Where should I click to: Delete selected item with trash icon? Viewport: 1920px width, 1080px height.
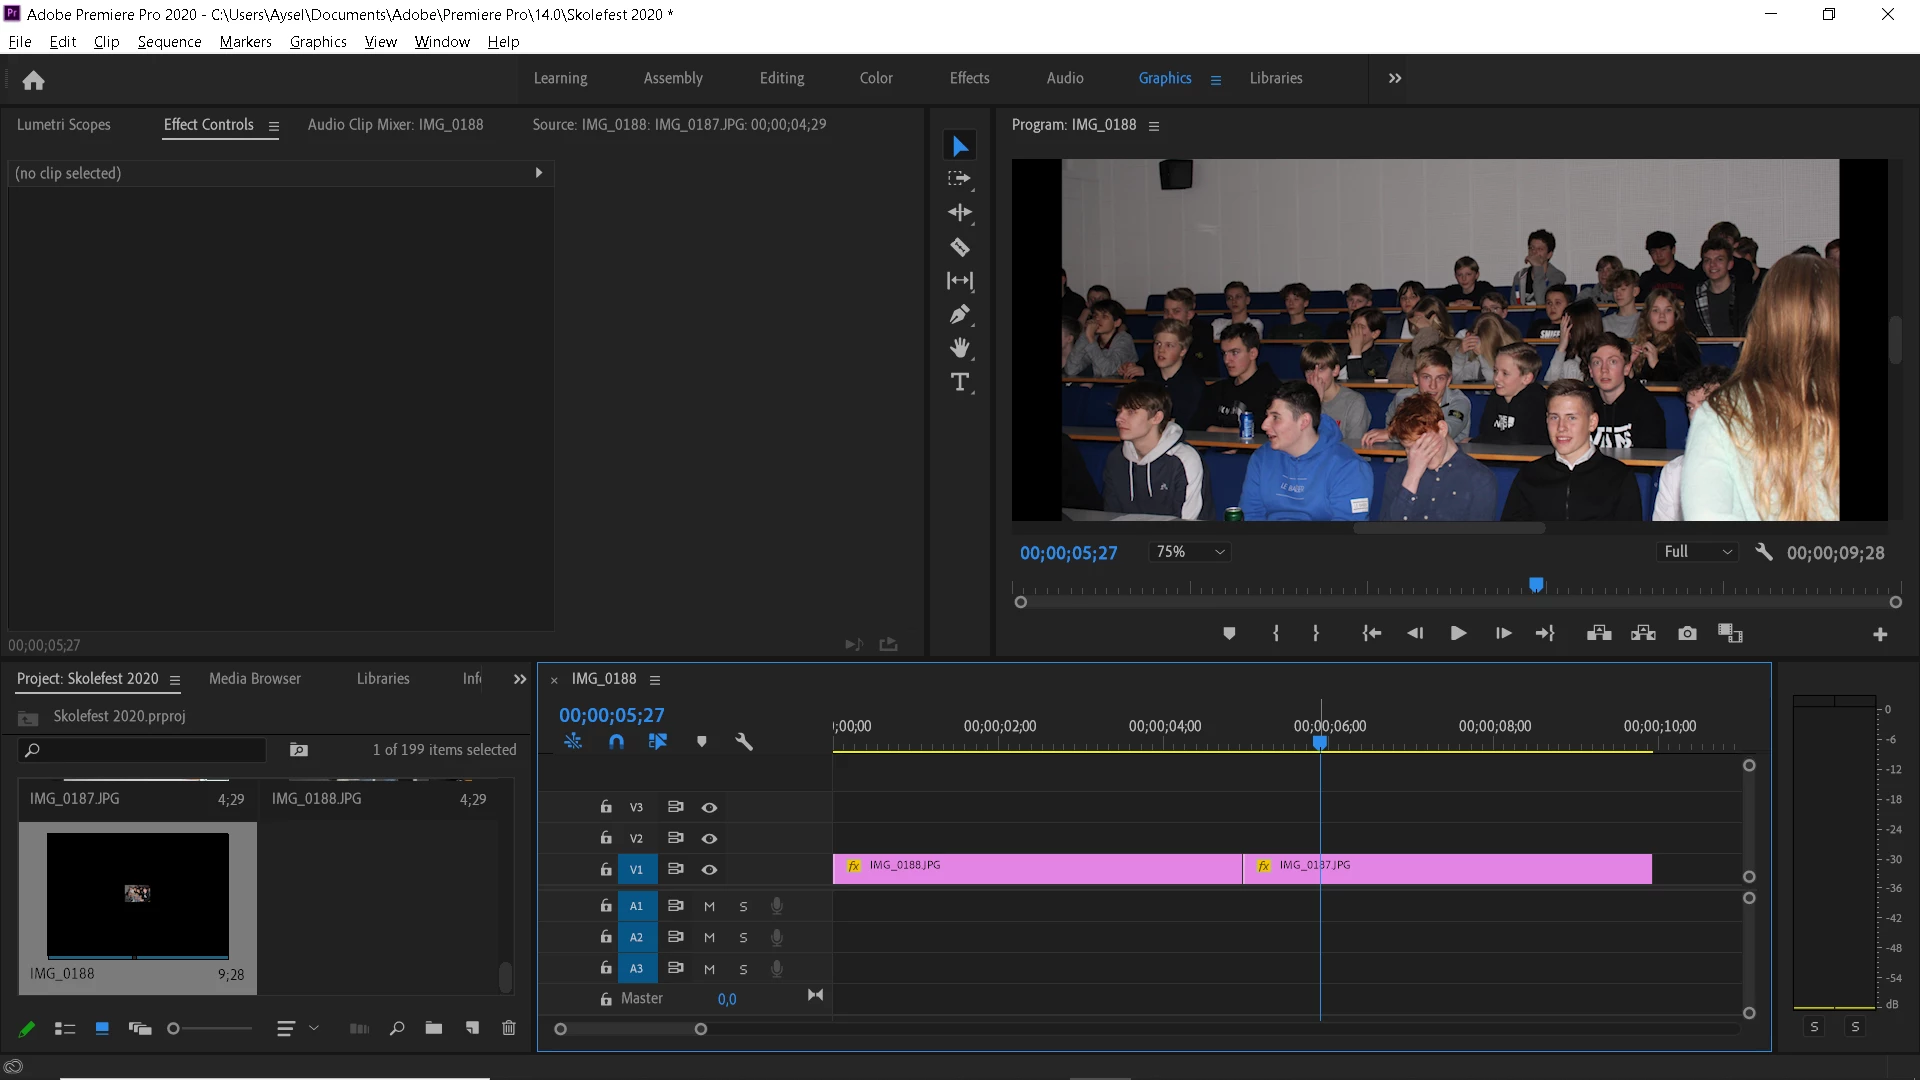coord(508,1028)
